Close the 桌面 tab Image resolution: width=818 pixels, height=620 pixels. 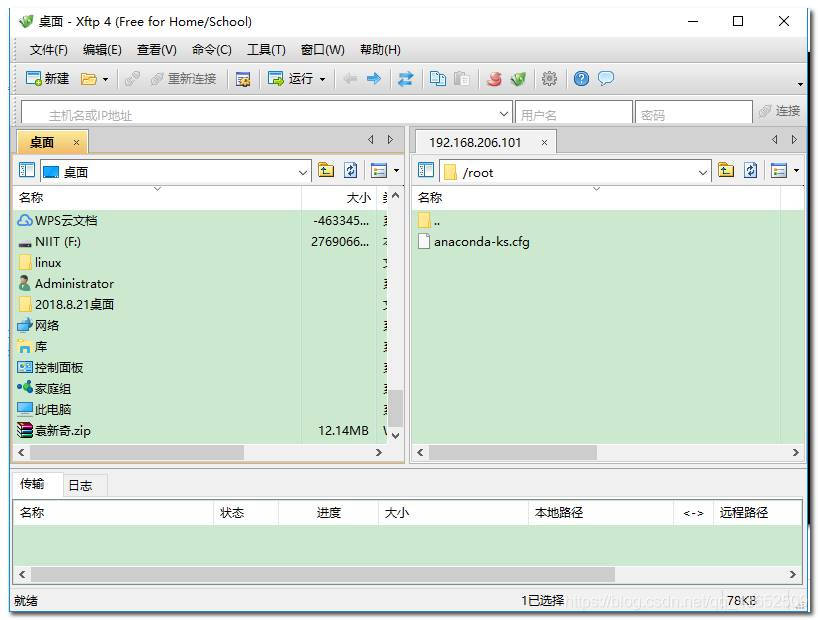click(76, 142)
